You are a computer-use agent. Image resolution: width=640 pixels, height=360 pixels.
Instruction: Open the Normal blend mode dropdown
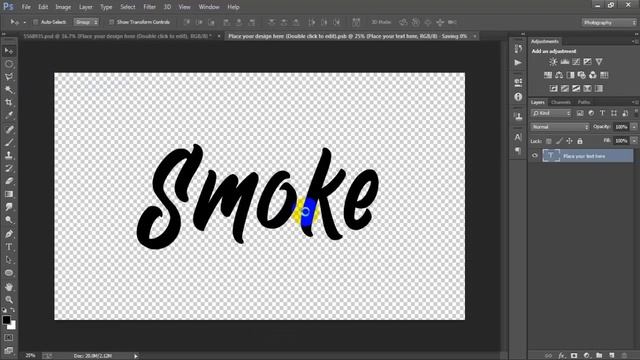[x=560, y=127]
